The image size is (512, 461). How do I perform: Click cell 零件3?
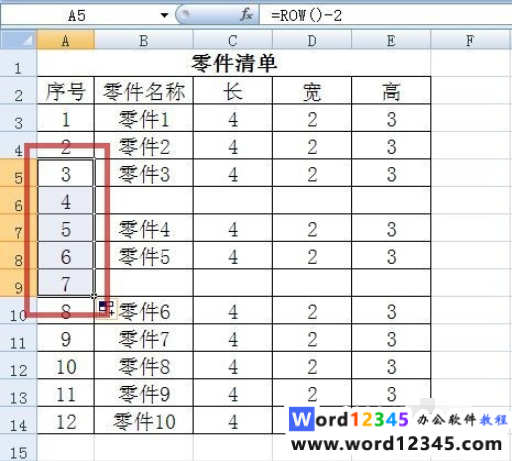(144, 173)
